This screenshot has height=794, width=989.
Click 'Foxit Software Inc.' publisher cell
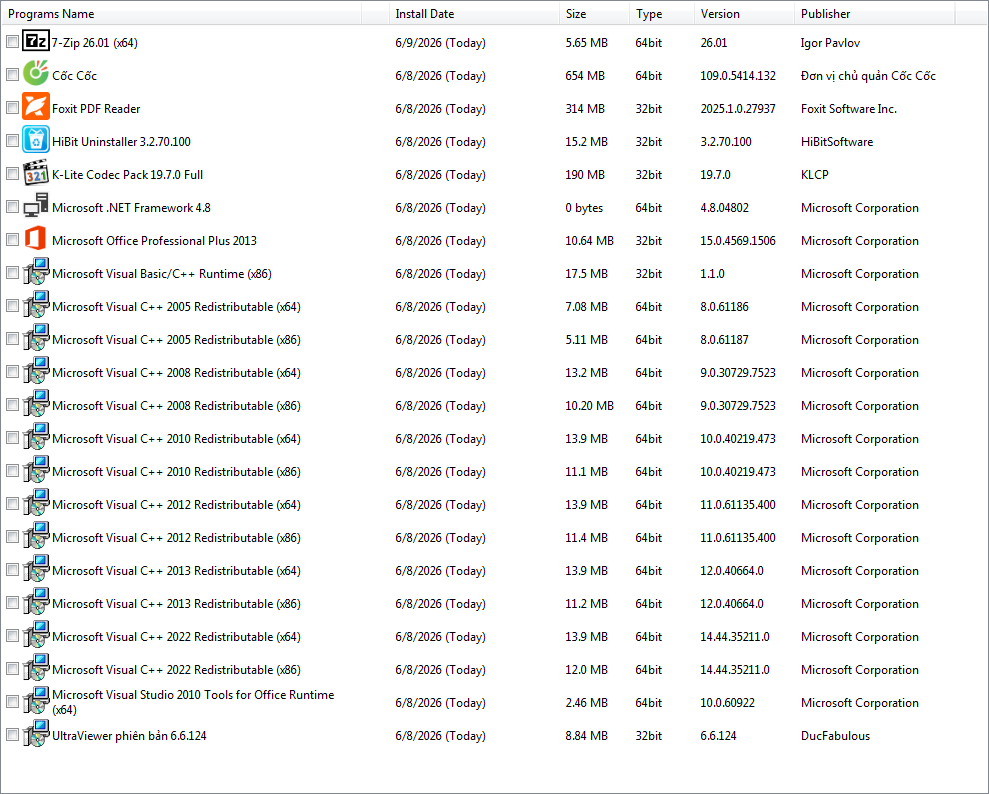pos(848,108)
